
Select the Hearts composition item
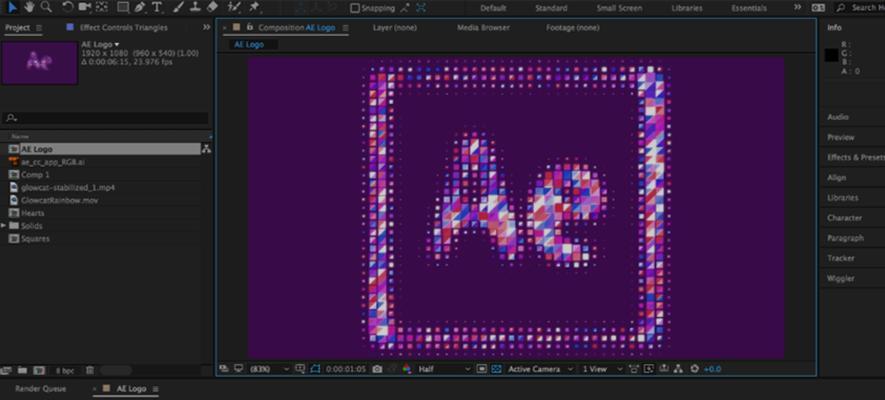33,213
